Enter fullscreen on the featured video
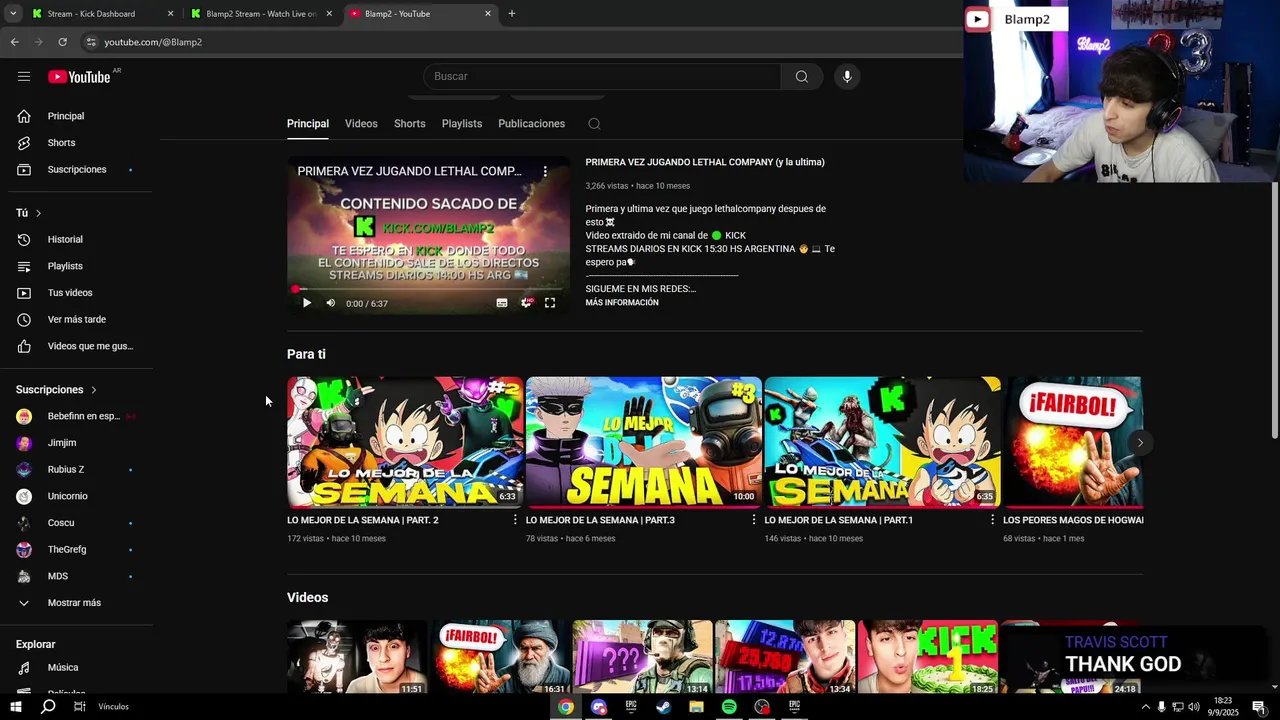Screen dimensions: 1280x720 point(550,303)
